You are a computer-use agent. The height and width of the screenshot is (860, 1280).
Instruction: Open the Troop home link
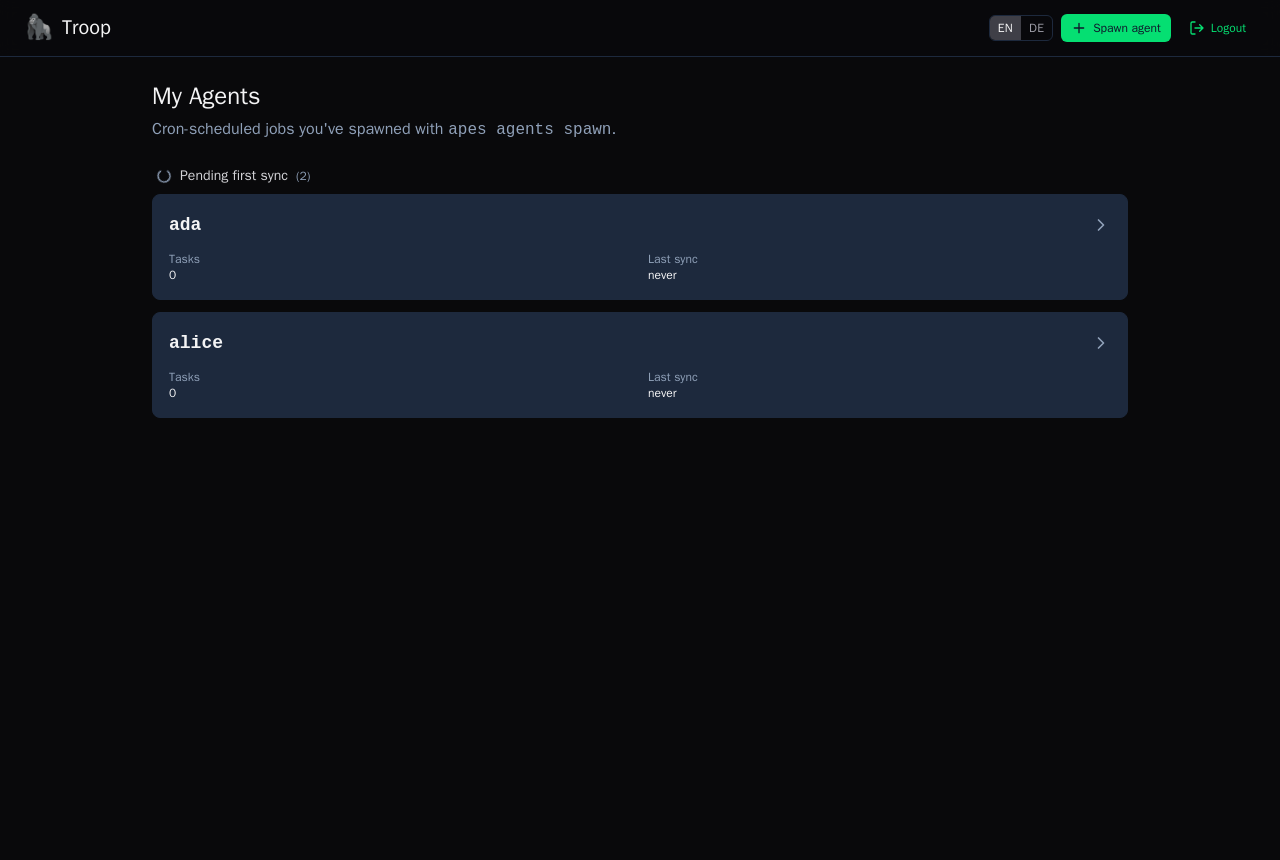[x=69, y=27]
